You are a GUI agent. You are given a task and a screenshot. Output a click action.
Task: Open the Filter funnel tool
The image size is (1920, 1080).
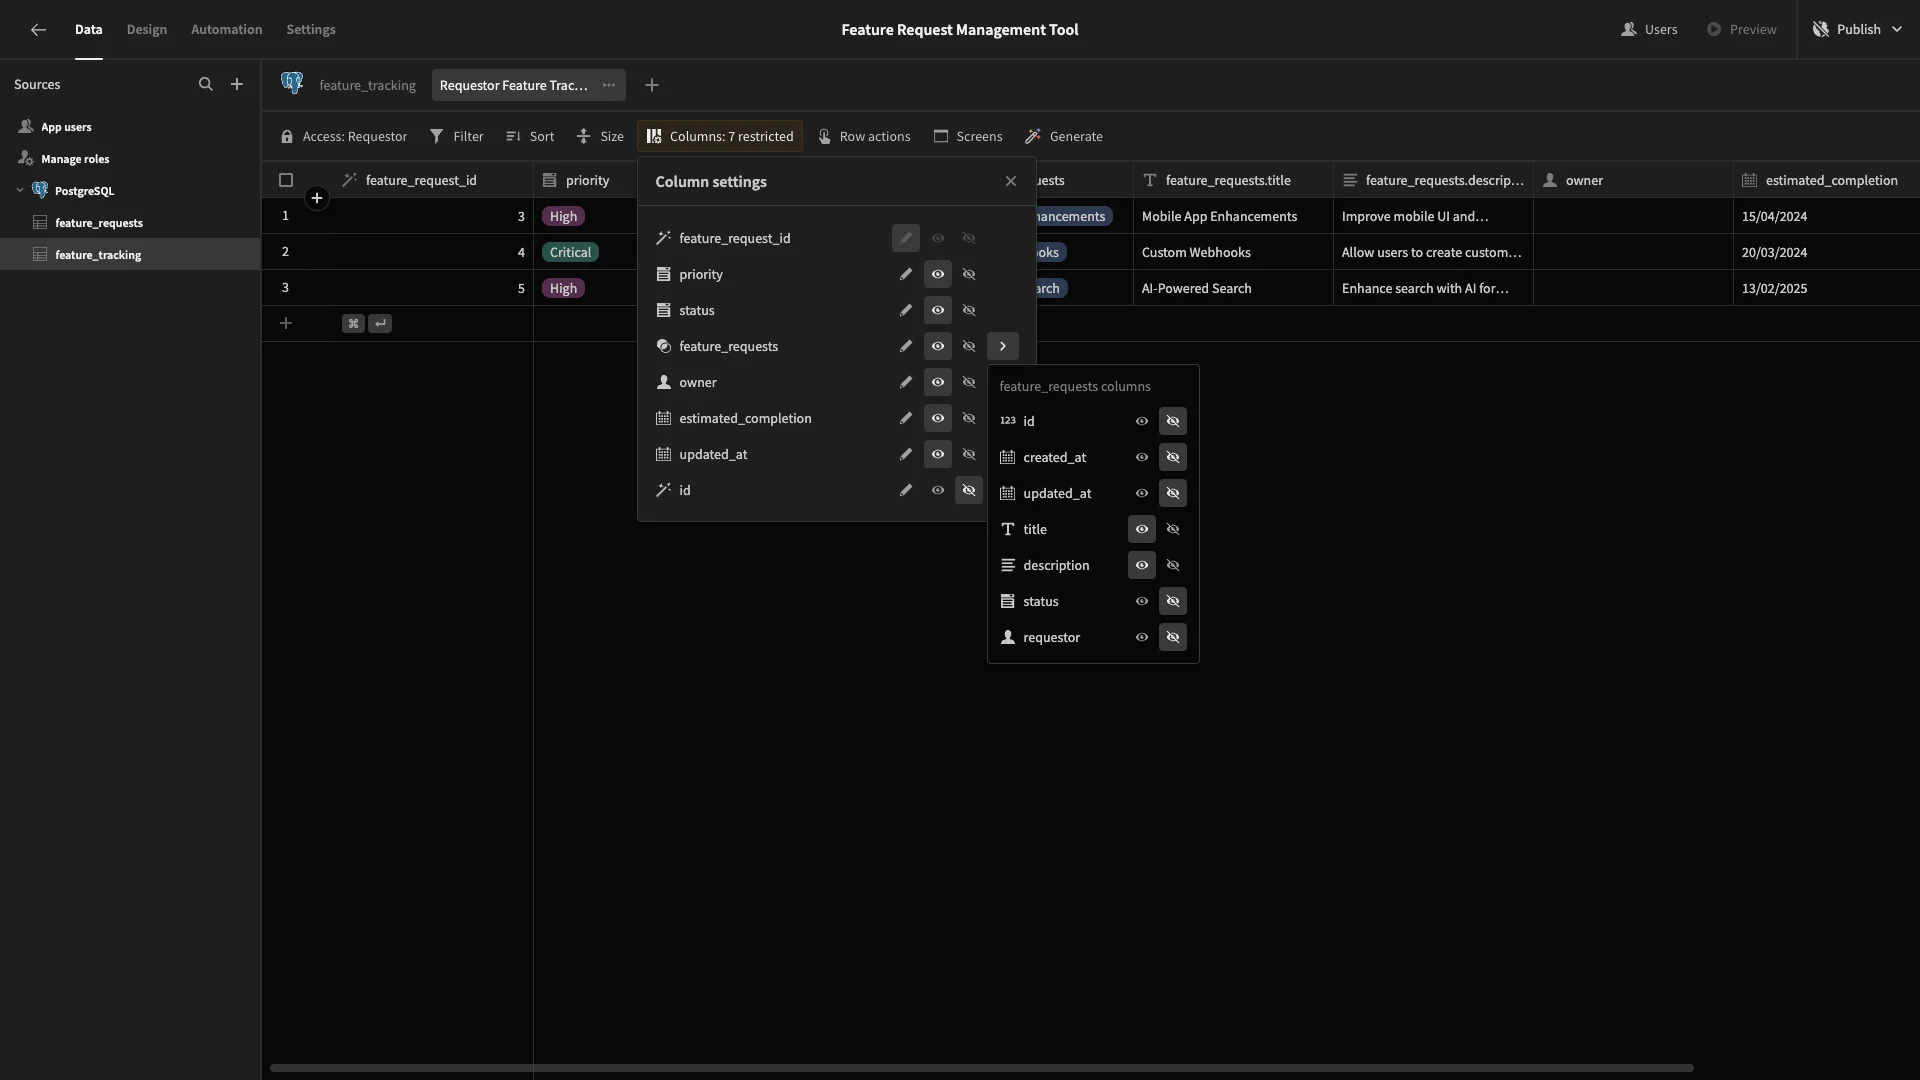[456, 136]
